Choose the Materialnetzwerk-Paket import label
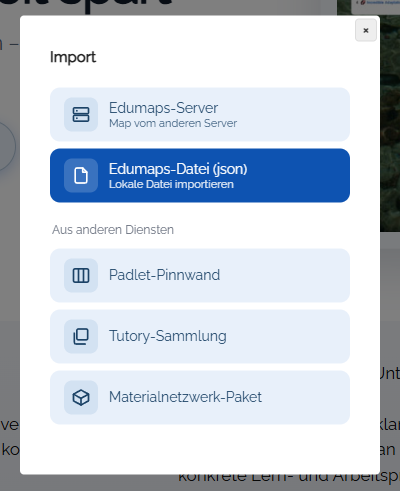The height and width of the screenshot is (491, 400). point(185,397)
